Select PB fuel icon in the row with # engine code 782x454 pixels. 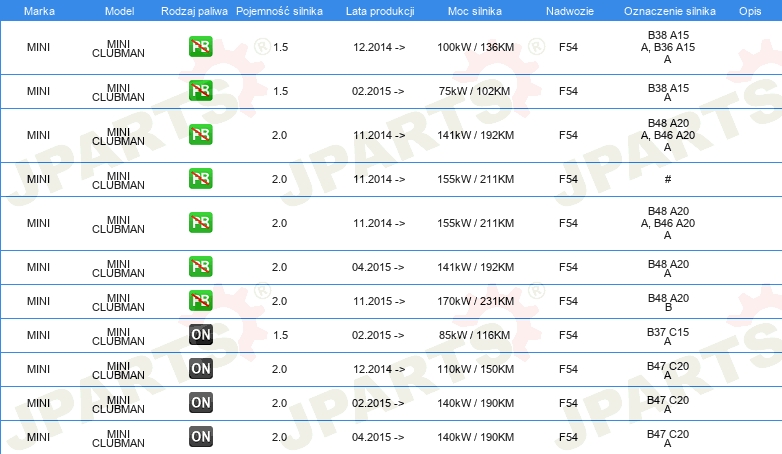[x=200, y=179]
